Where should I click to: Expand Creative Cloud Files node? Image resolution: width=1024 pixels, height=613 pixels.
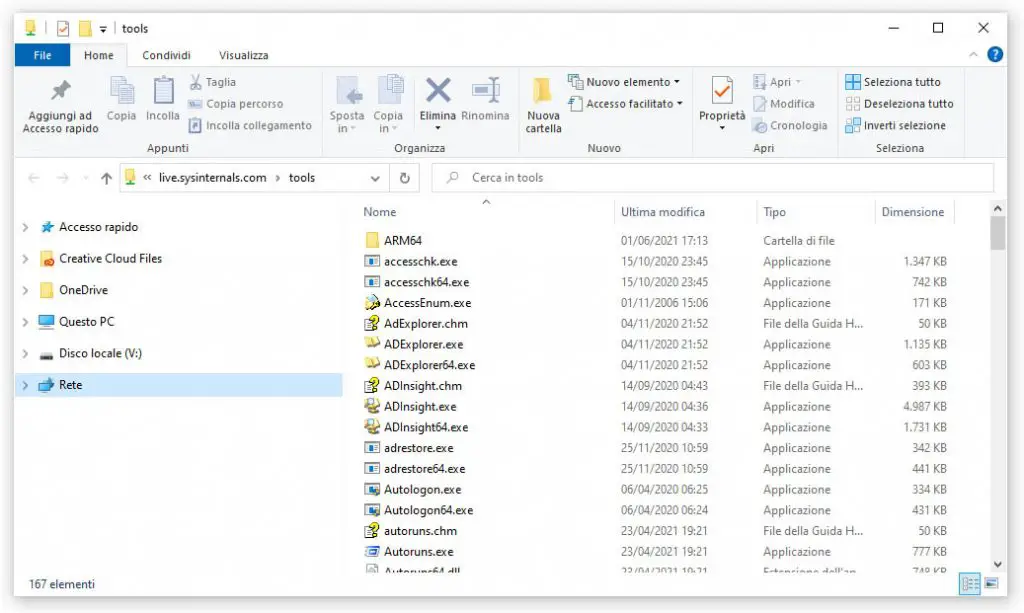click(x=25, y=259)
